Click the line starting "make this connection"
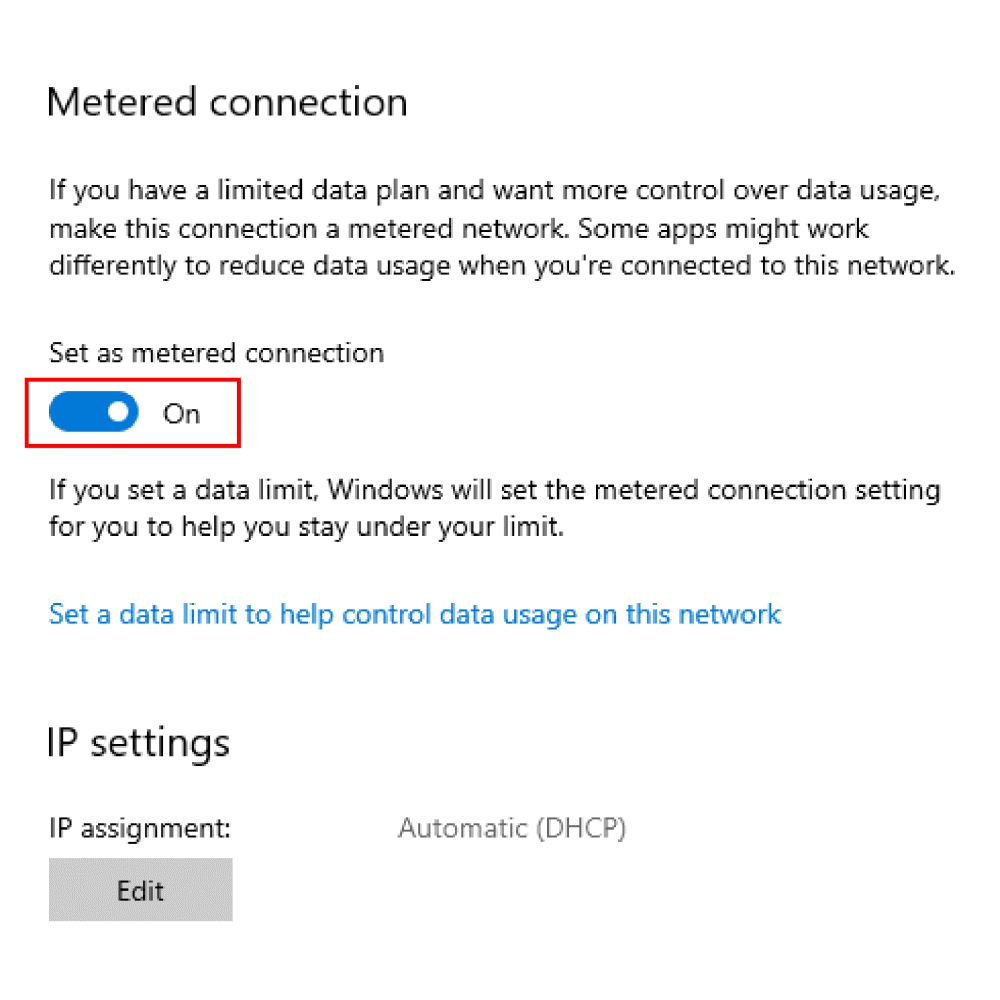Screen dimensions: 1000x1000 click(459, 228)
